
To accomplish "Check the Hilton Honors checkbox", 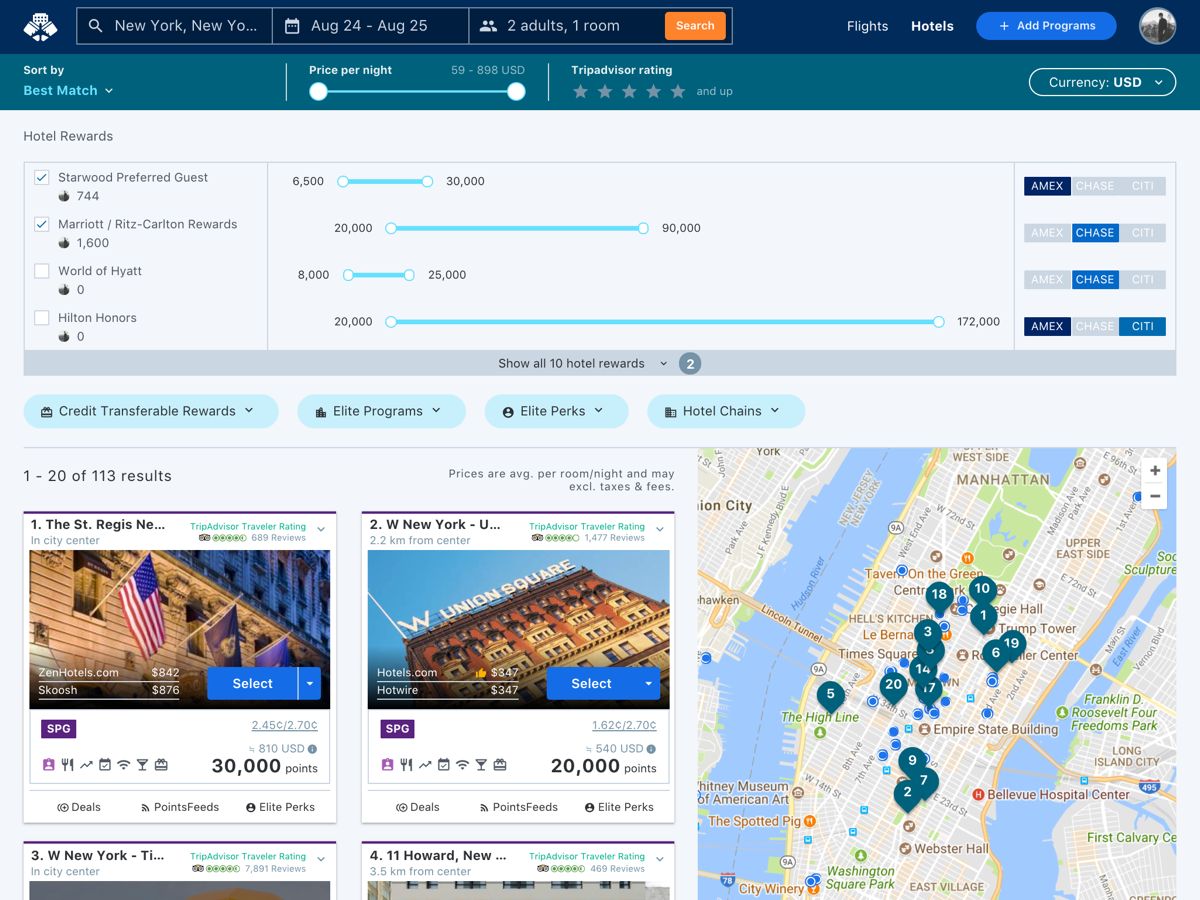I will tap(42, 318).
